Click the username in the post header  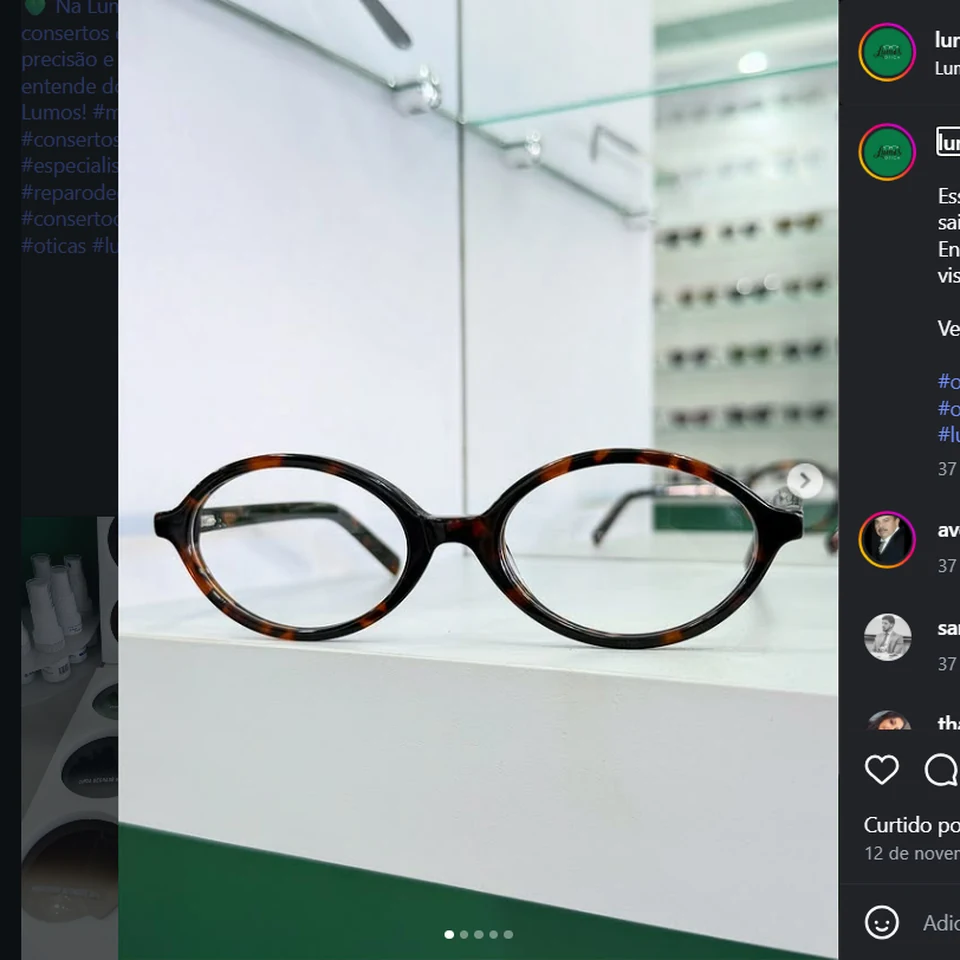point(947,40)
